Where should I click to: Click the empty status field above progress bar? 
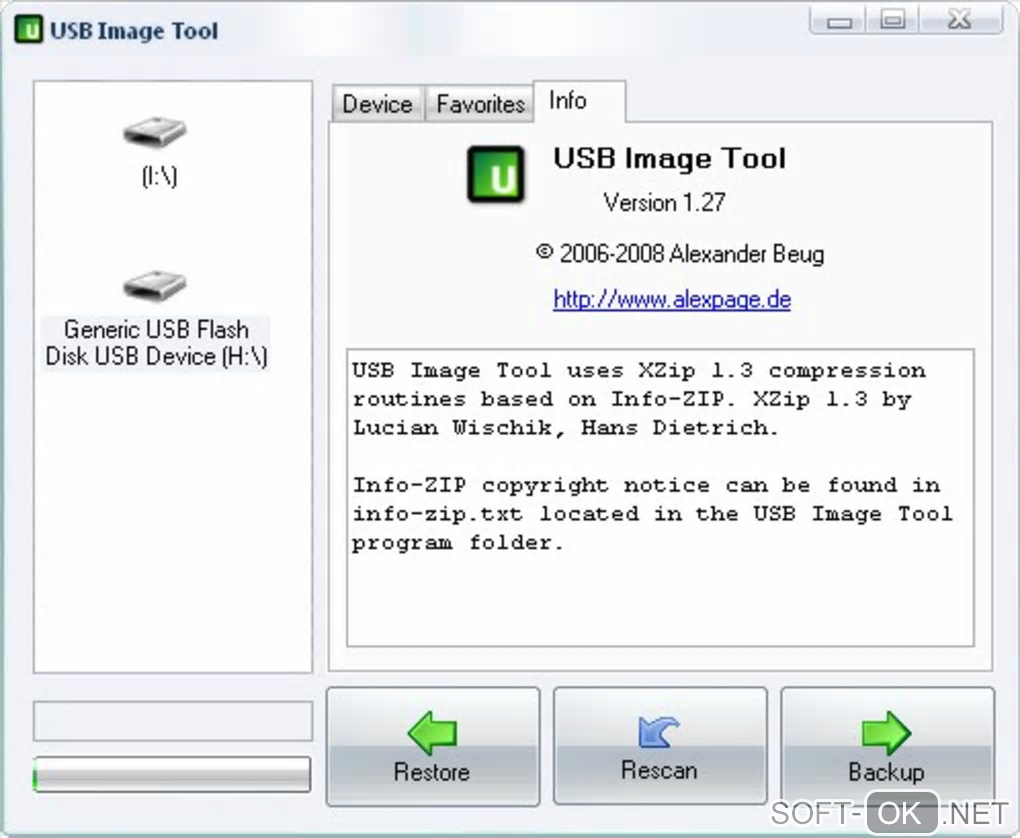172,721
